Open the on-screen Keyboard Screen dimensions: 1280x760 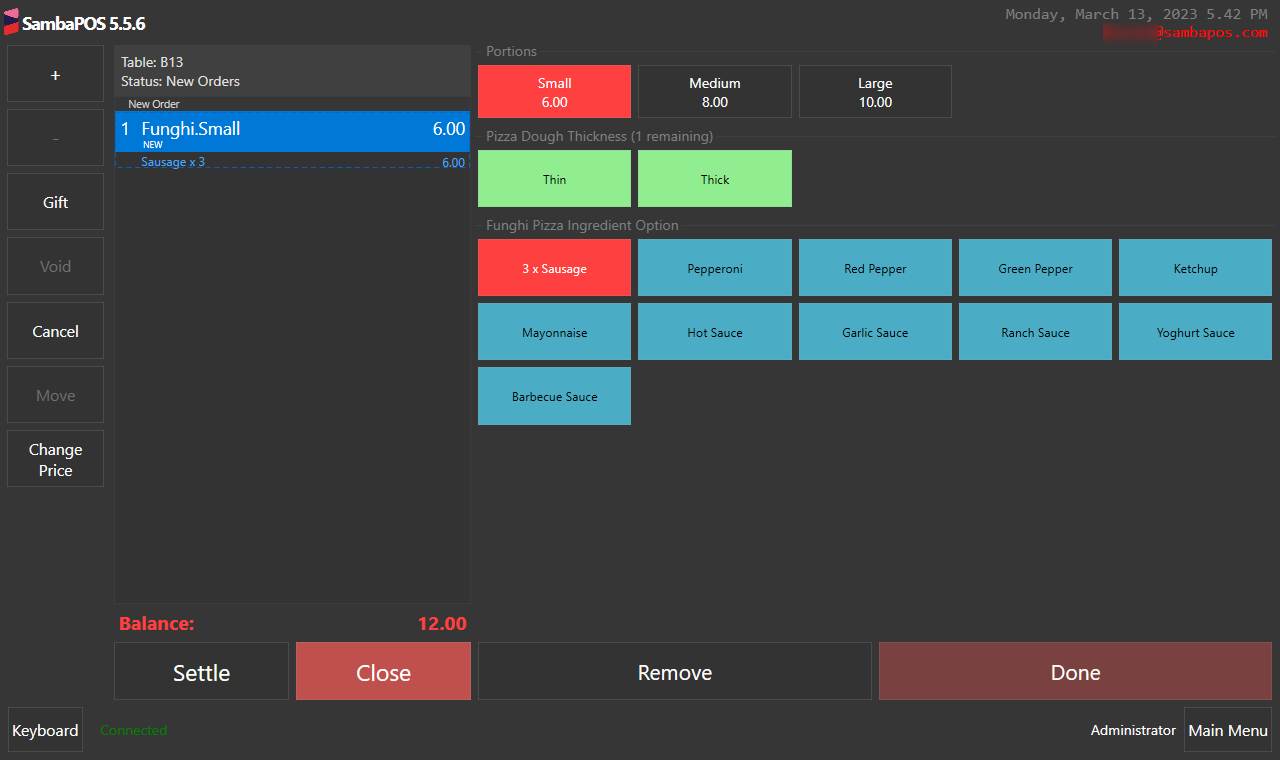(45, 730)
